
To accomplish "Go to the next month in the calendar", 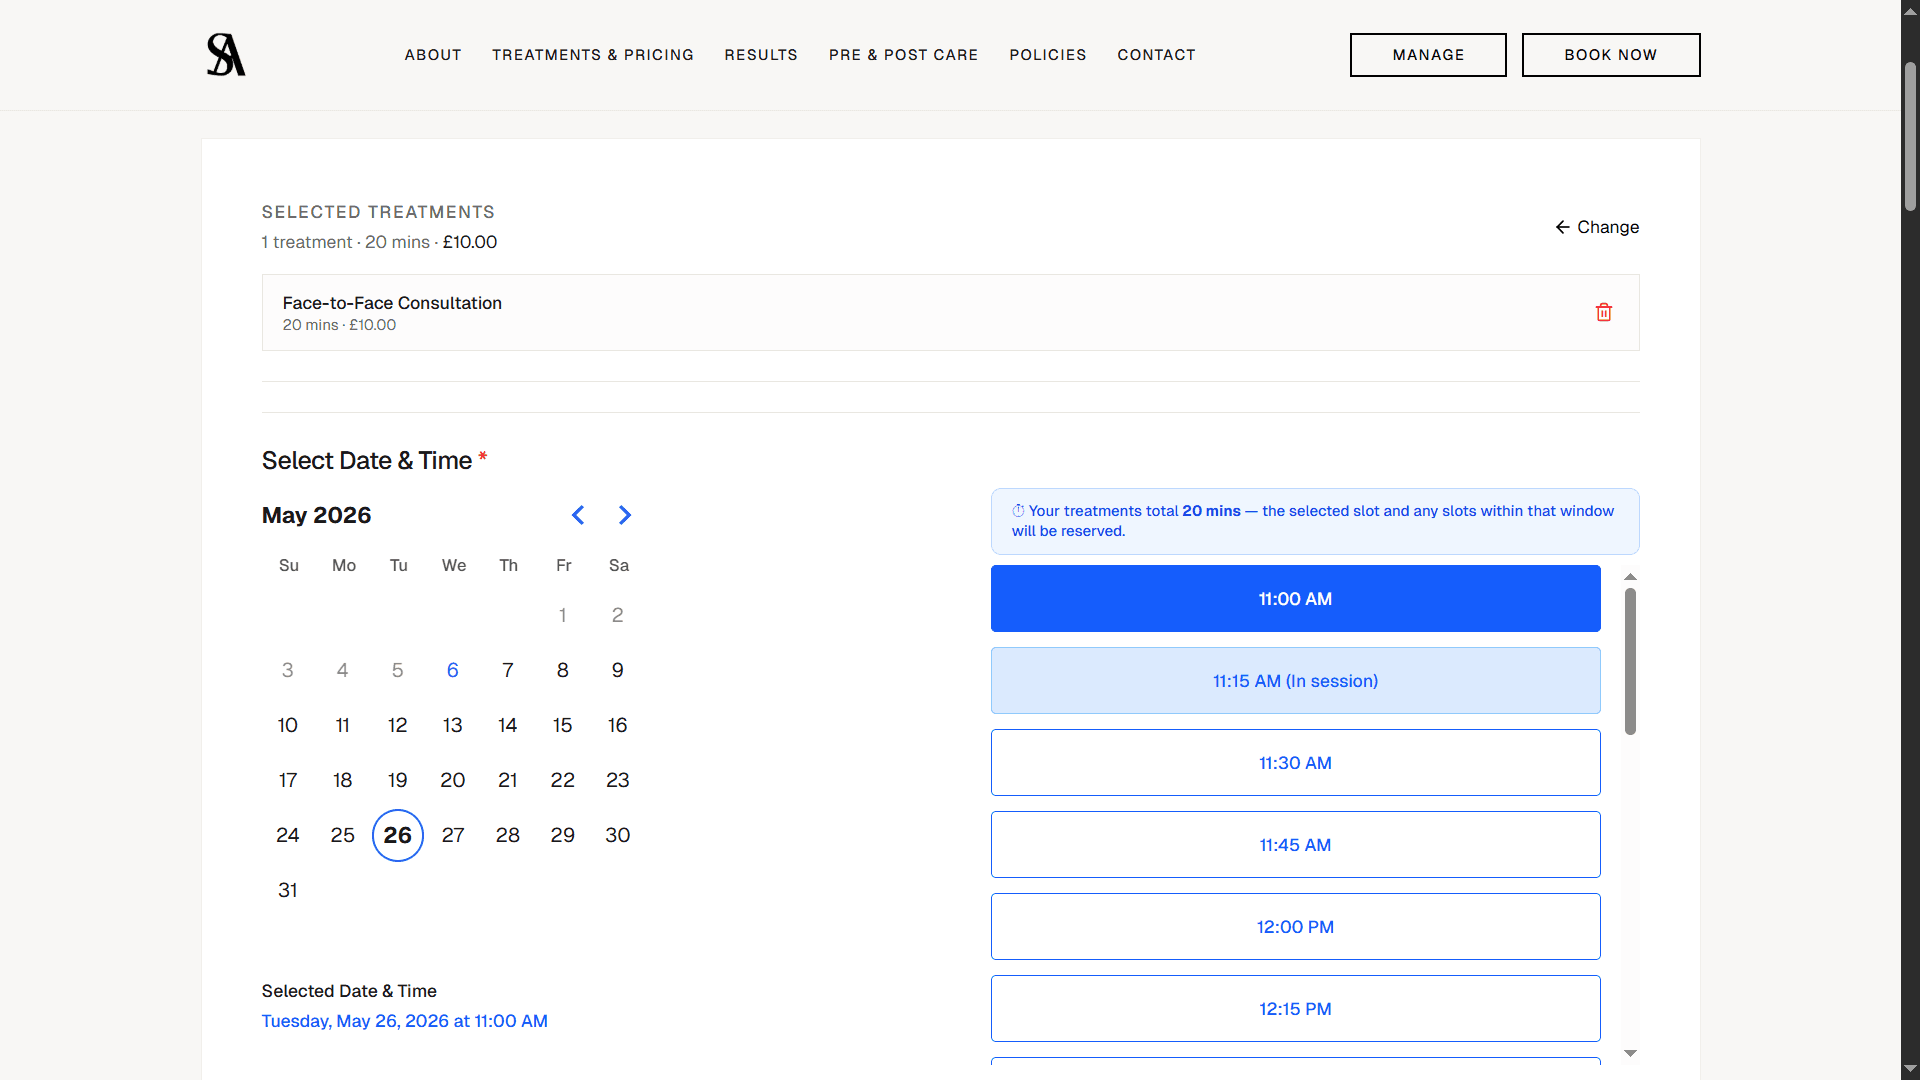I will tap(625, 515).
